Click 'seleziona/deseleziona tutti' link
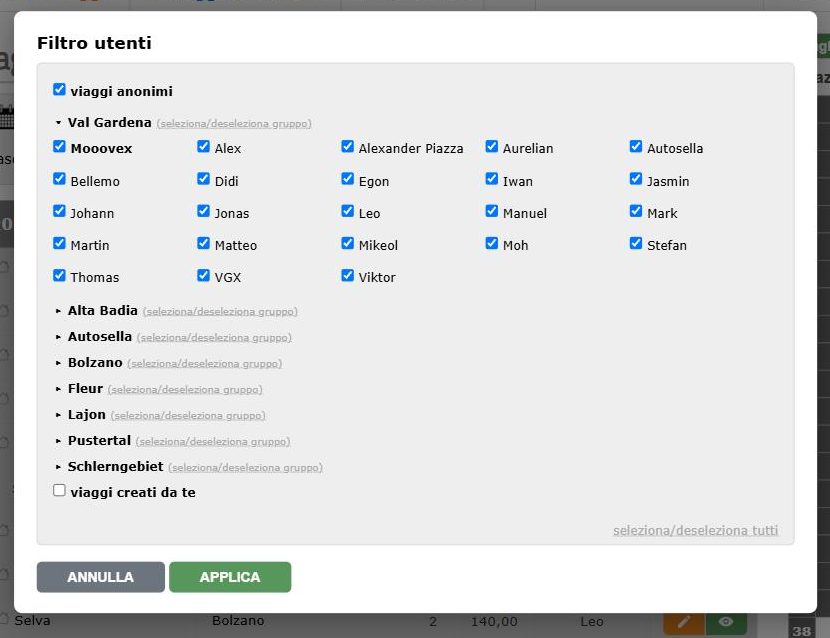The width and height of the screenshot is (830, 638). coord(696,531)
